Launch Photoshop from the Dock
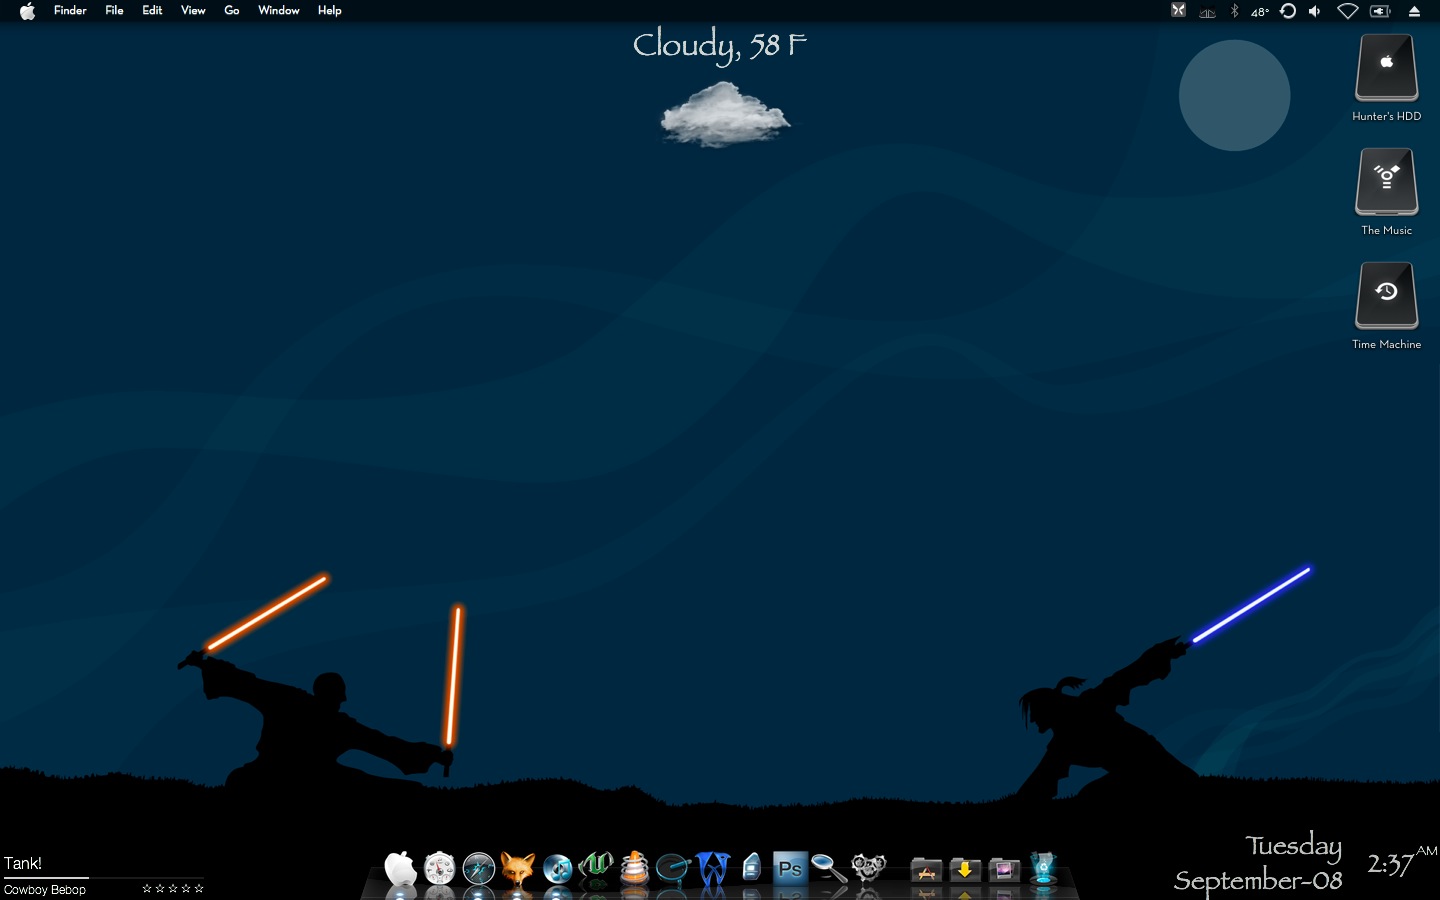 click(790, 868)
